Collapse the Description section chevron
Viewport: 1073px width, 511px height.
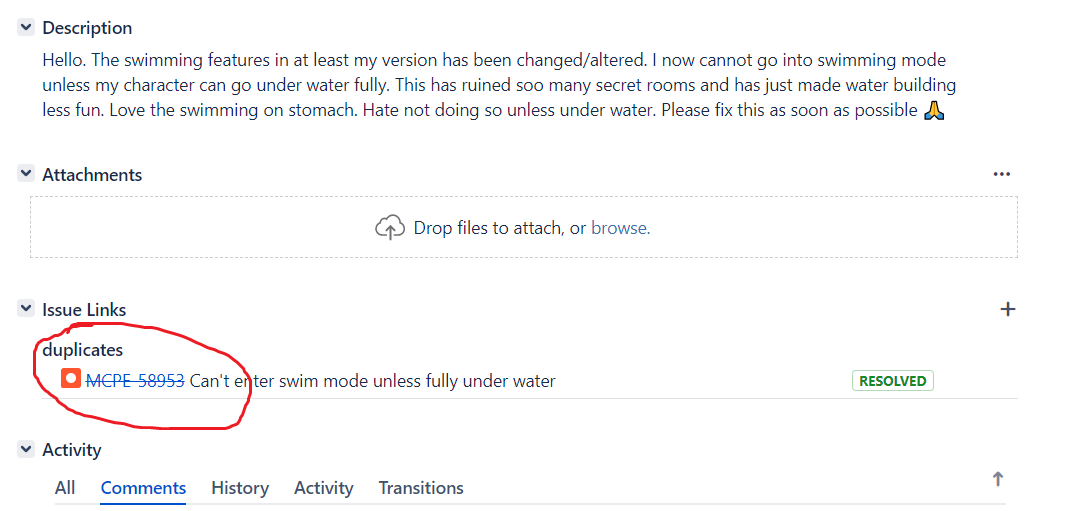[26, 28]
